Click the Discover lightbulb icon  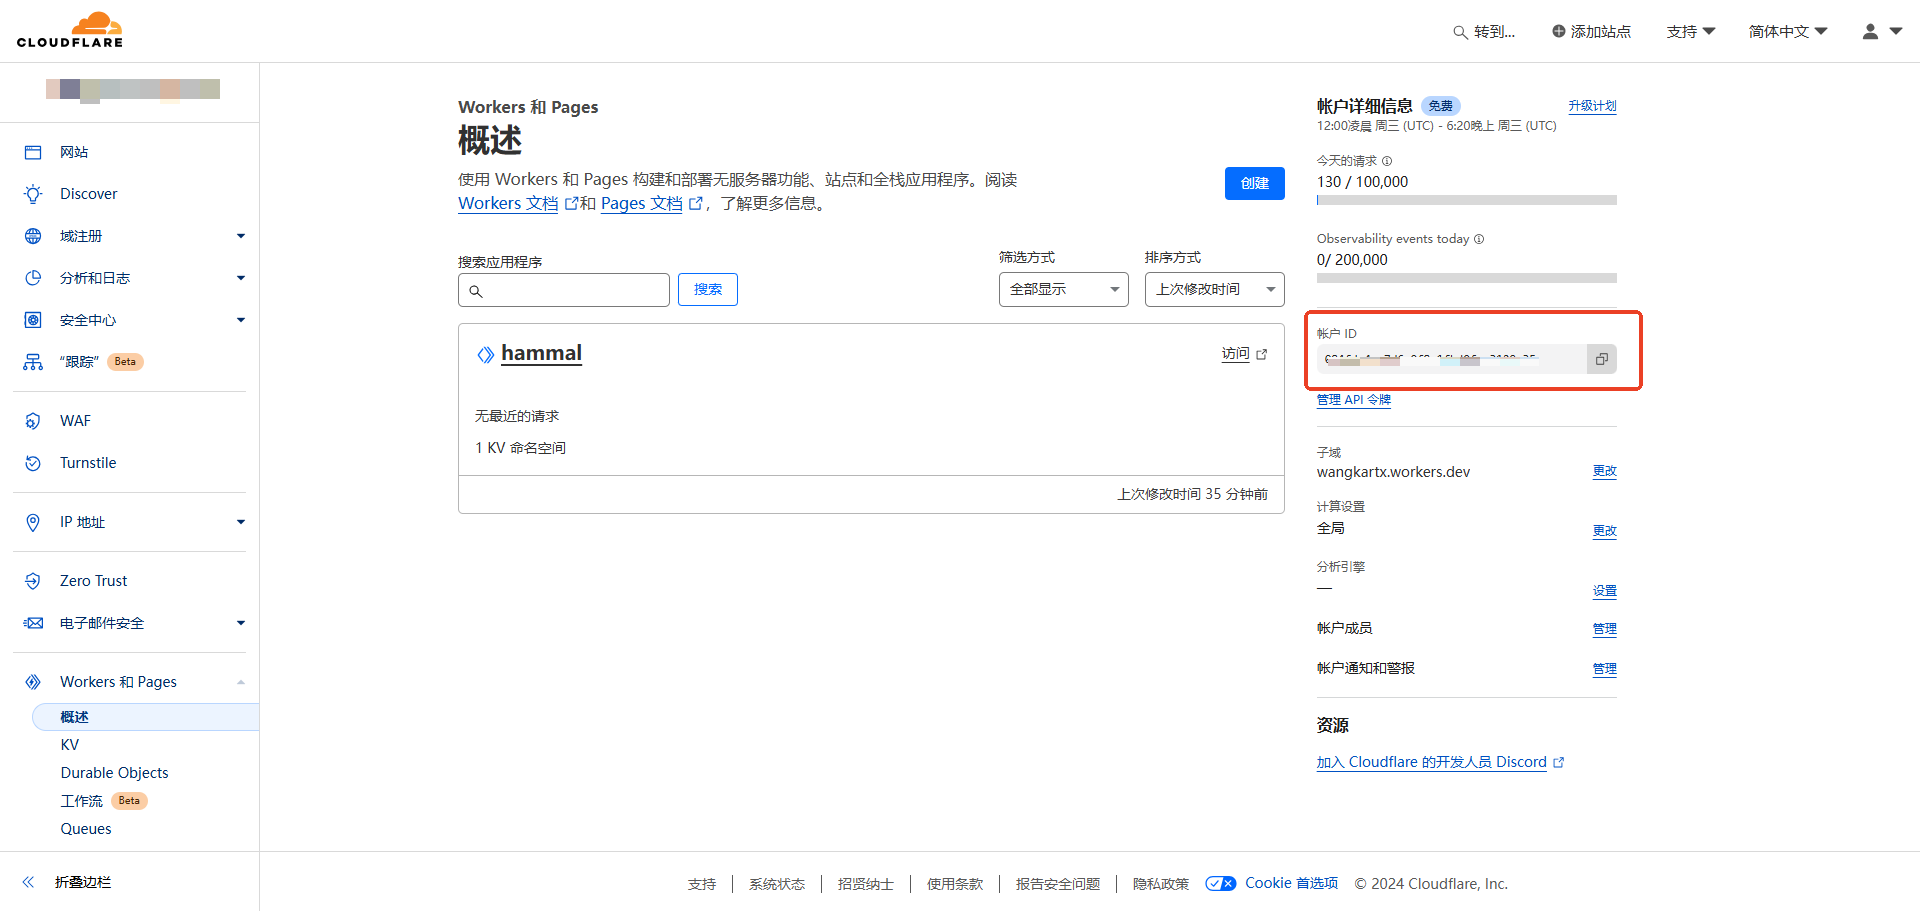pyautogui.click(x=33, y=194)
